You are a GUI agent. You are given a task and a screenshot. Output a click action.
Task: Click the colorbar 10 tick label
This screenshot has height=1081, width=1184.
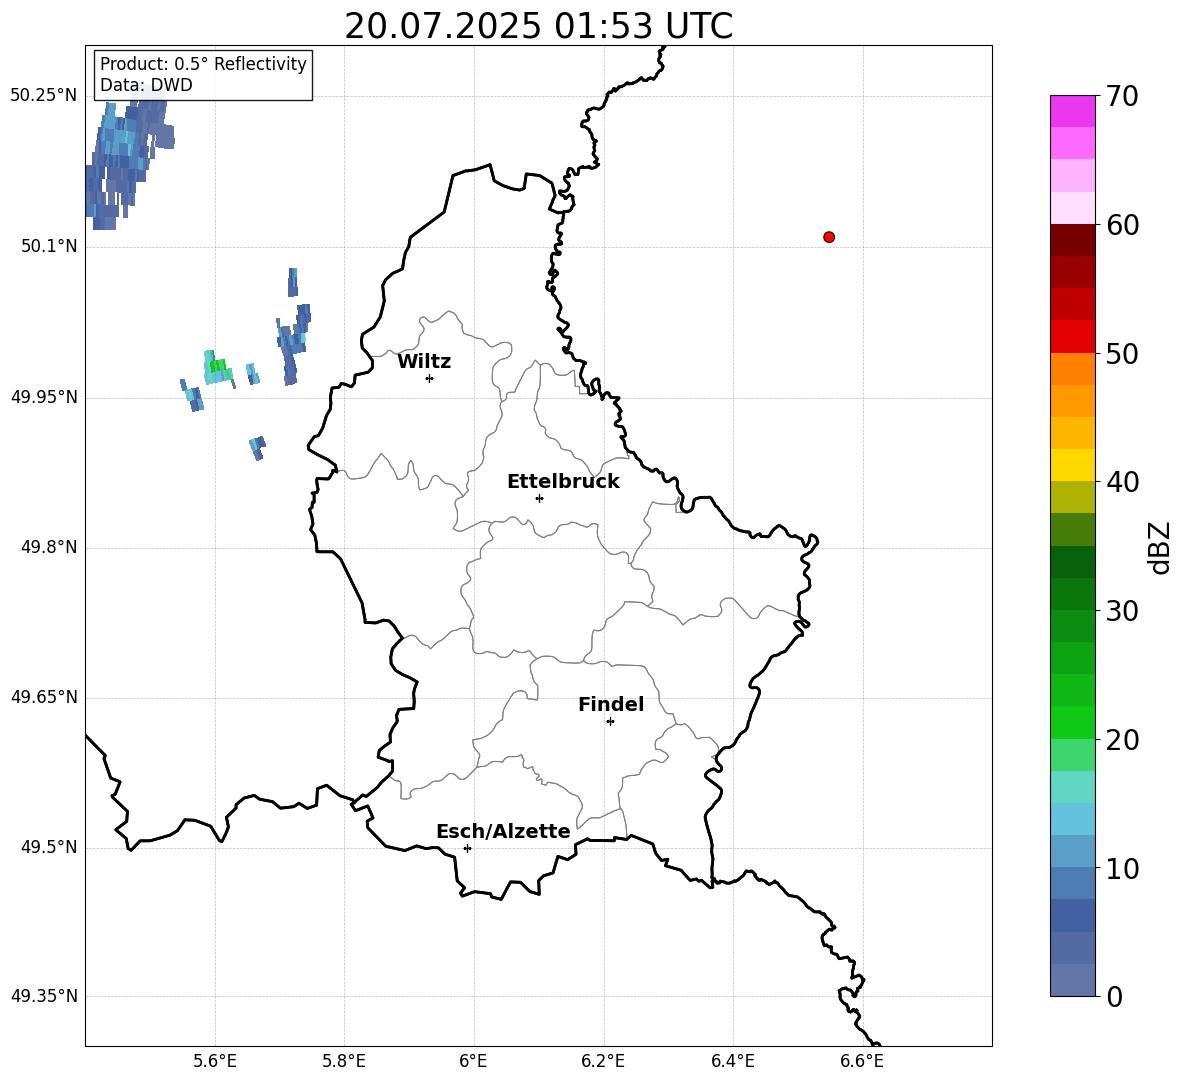pos(1122,868)
